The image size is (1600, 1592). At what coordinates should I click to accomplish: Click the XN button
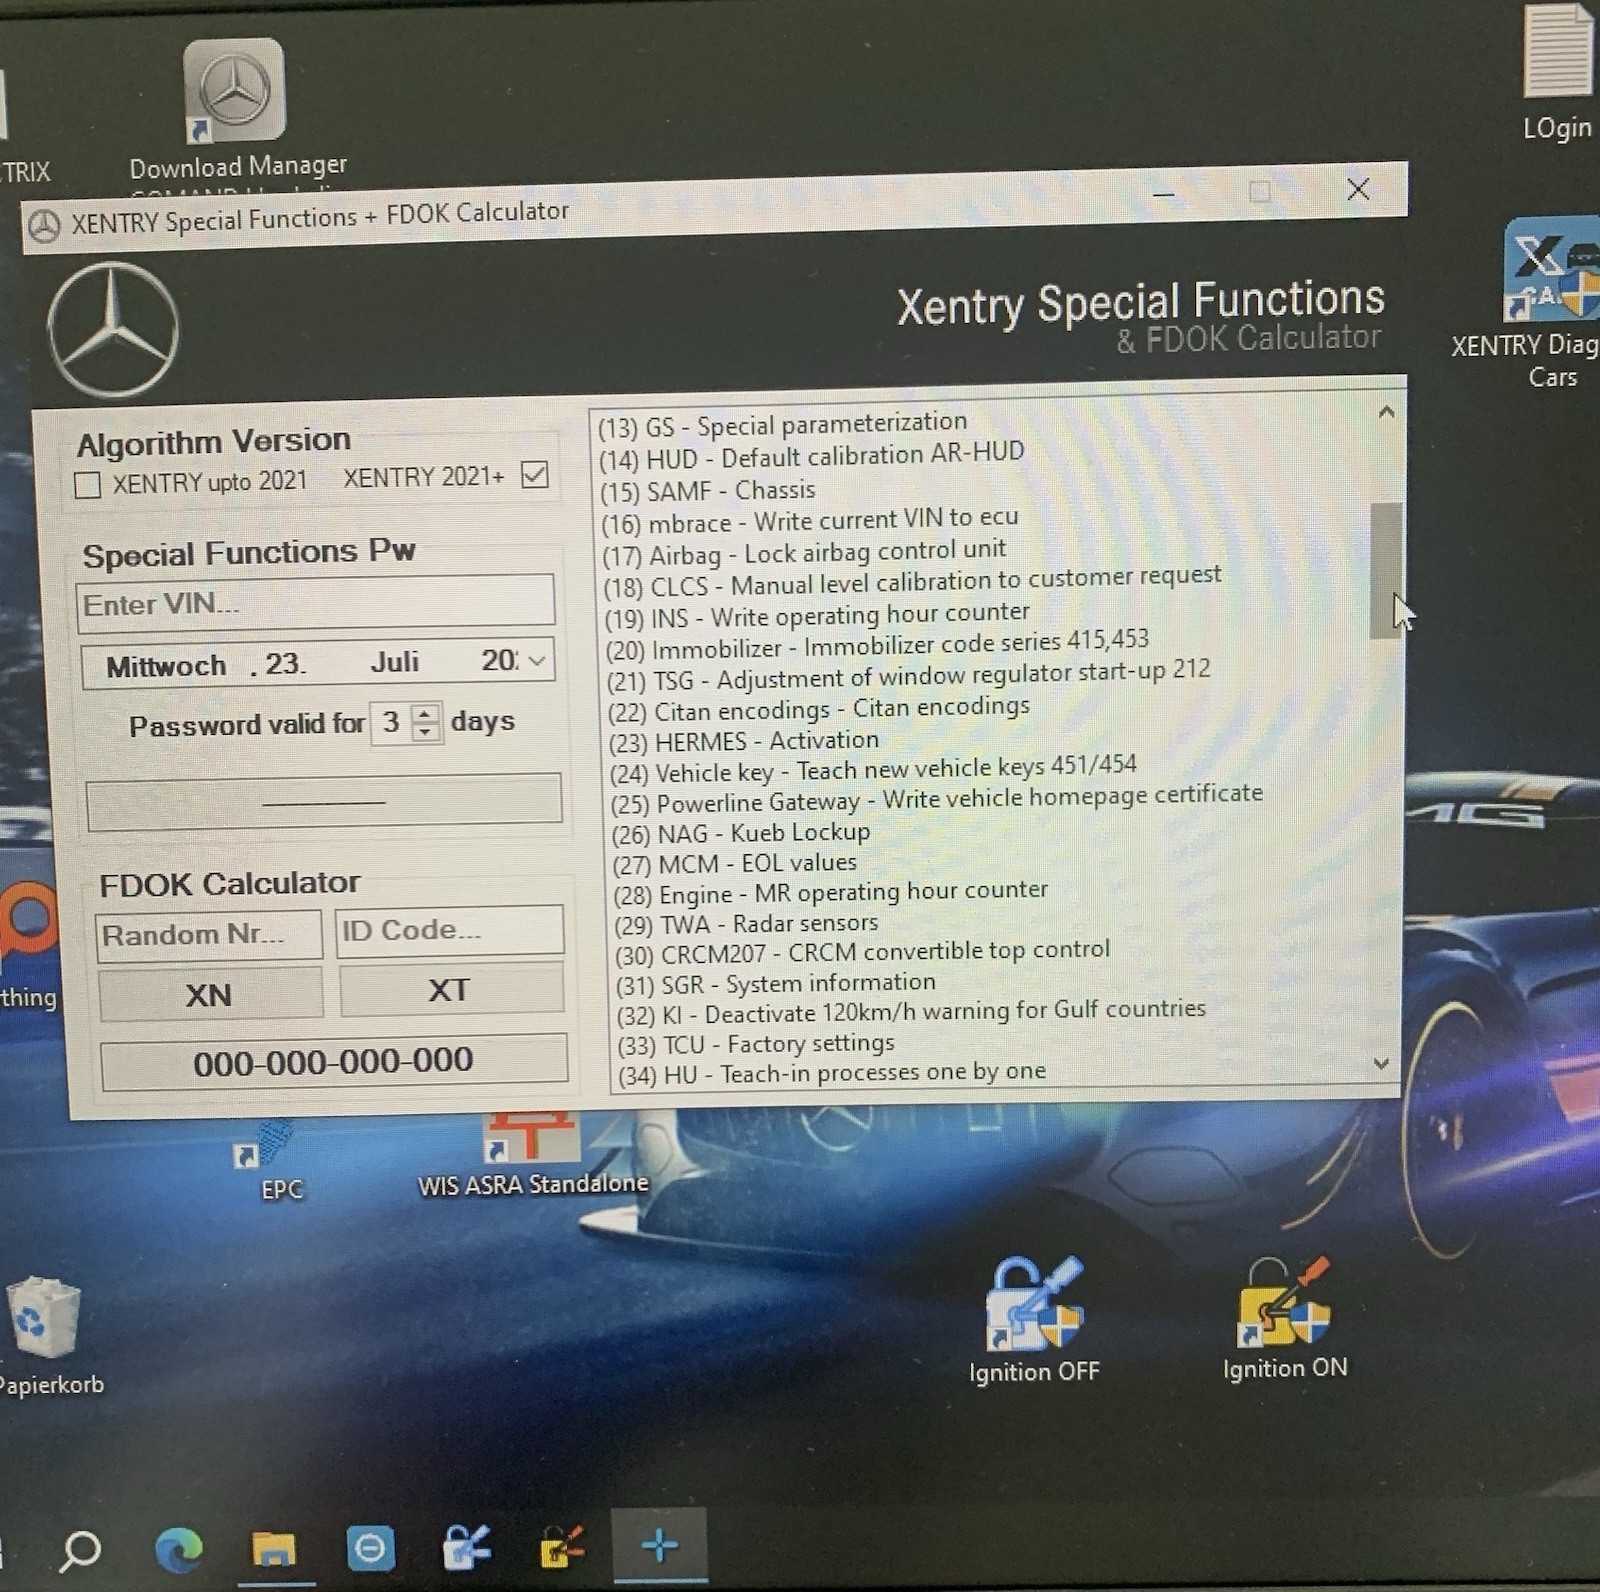point(210,994)
